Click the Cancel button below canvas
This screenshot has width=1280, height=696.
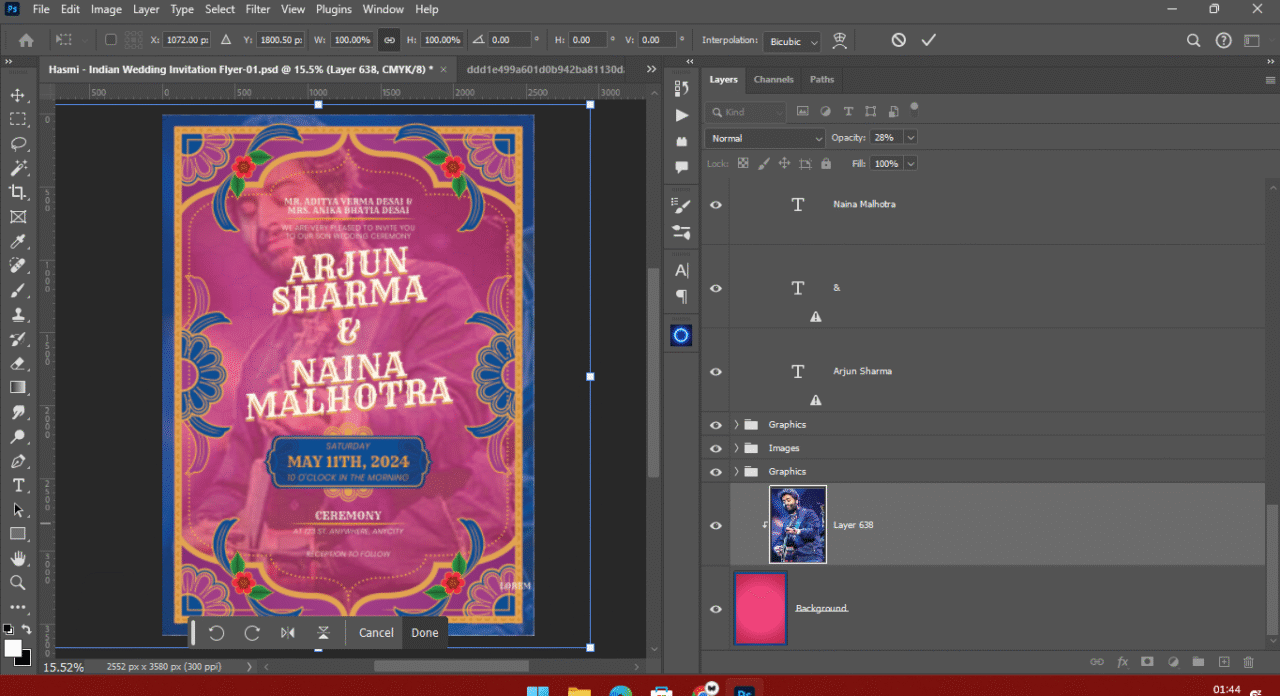(376, 633)
